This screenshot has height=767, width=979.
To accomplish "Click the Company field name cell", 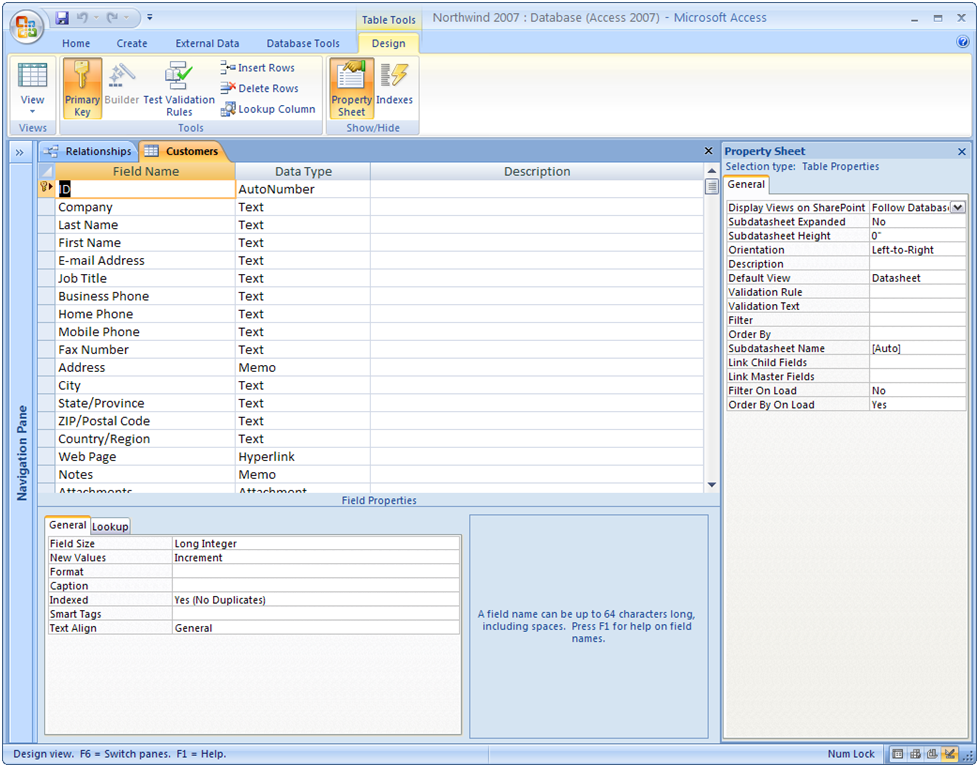I will click(x=145, y=207).
